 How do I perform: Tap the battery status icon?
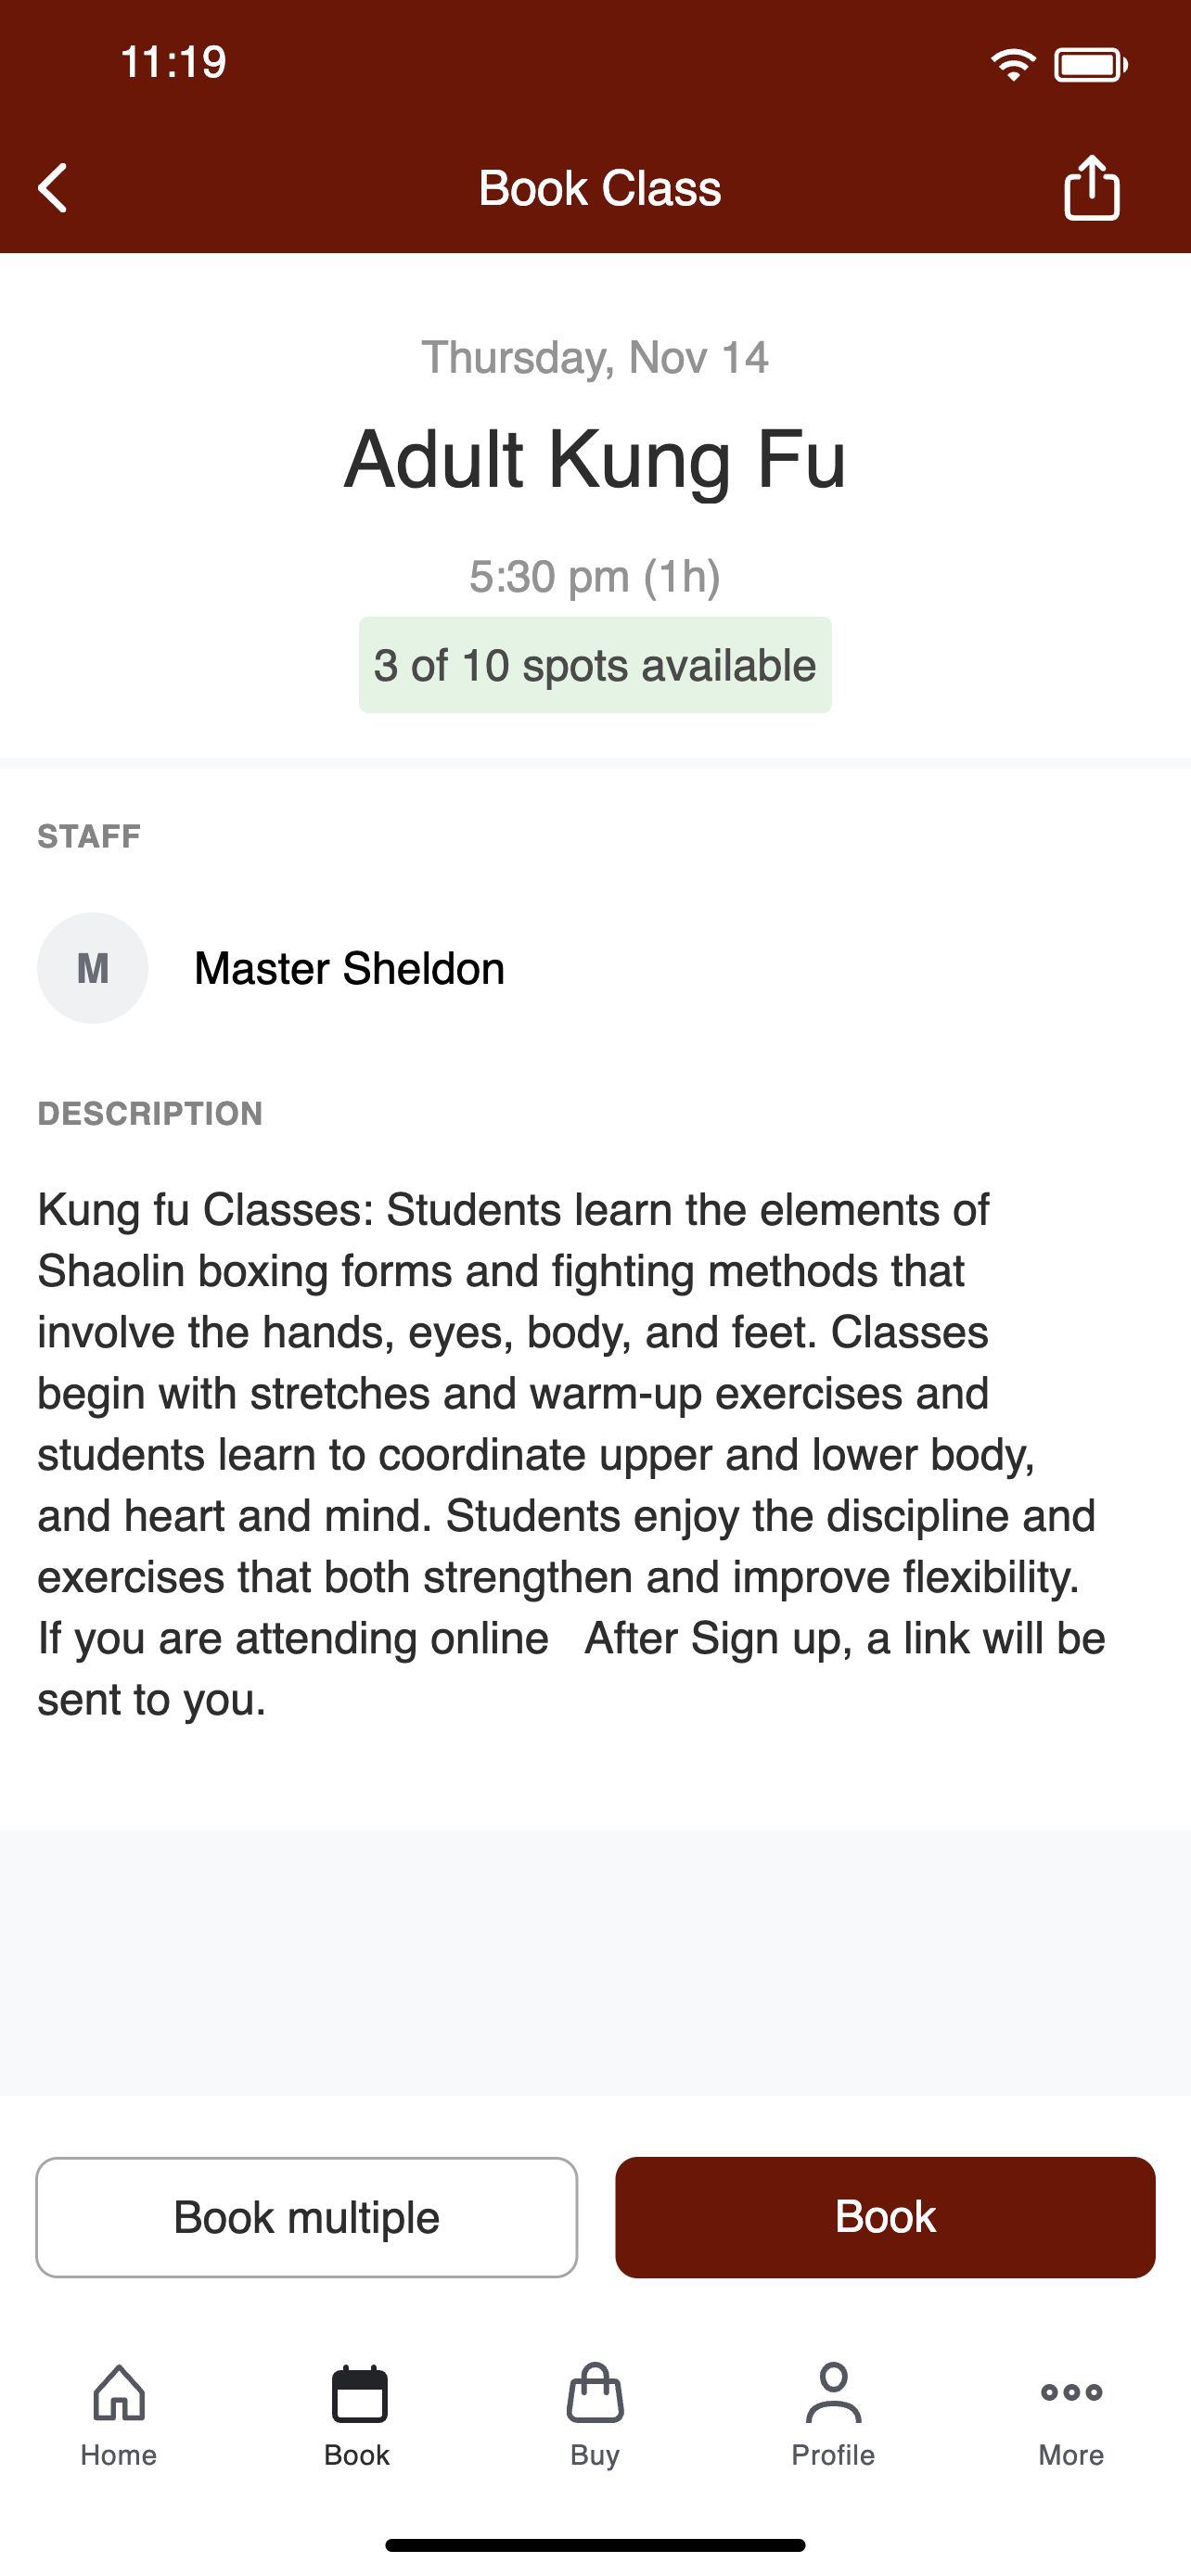pos(1090,66)
